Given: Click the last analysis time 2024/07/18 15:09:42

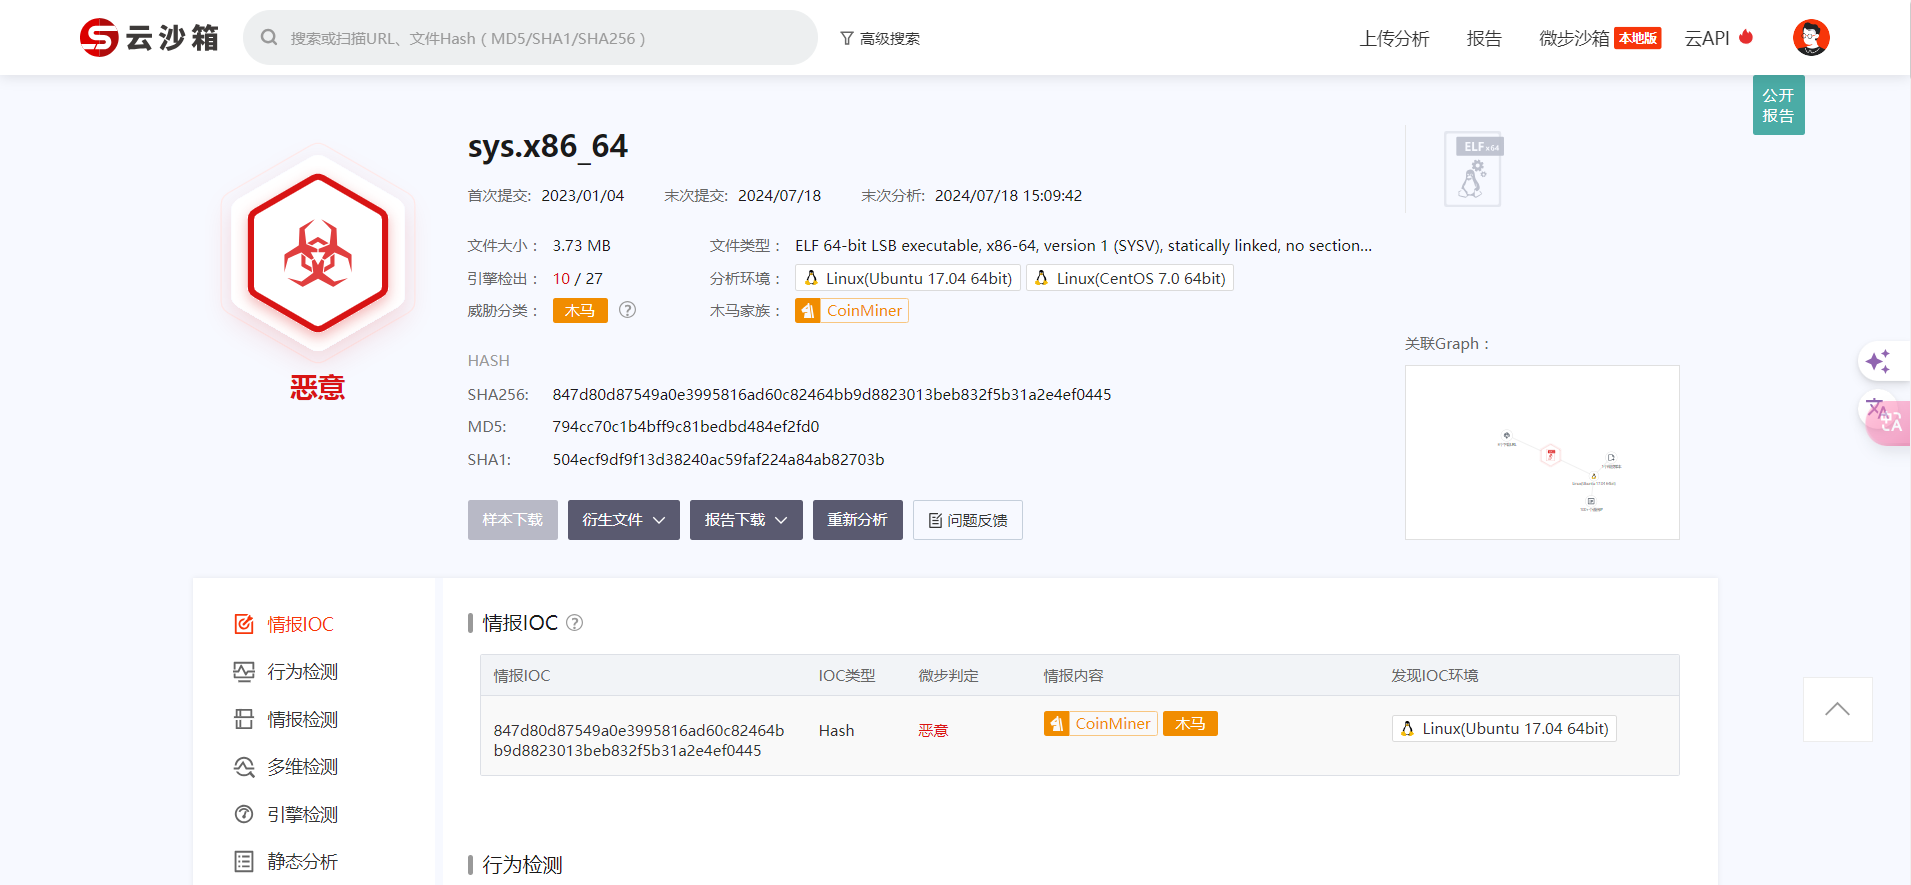Looking at the screenshot, I should (x=1008, y=196).
